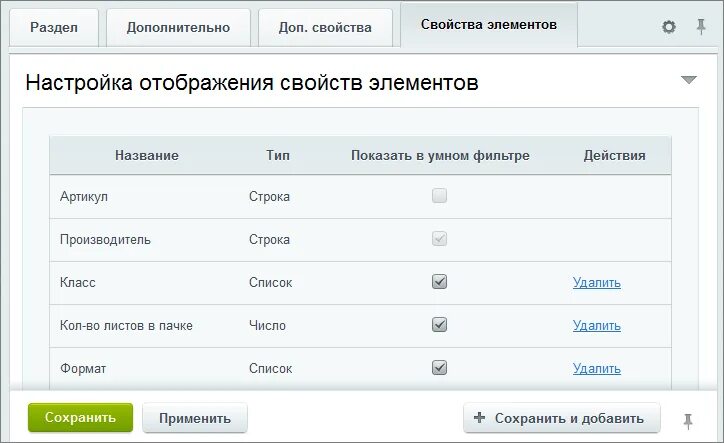
Task: Click Удалить link for Формат row
Action: click(x=597, y=369)
